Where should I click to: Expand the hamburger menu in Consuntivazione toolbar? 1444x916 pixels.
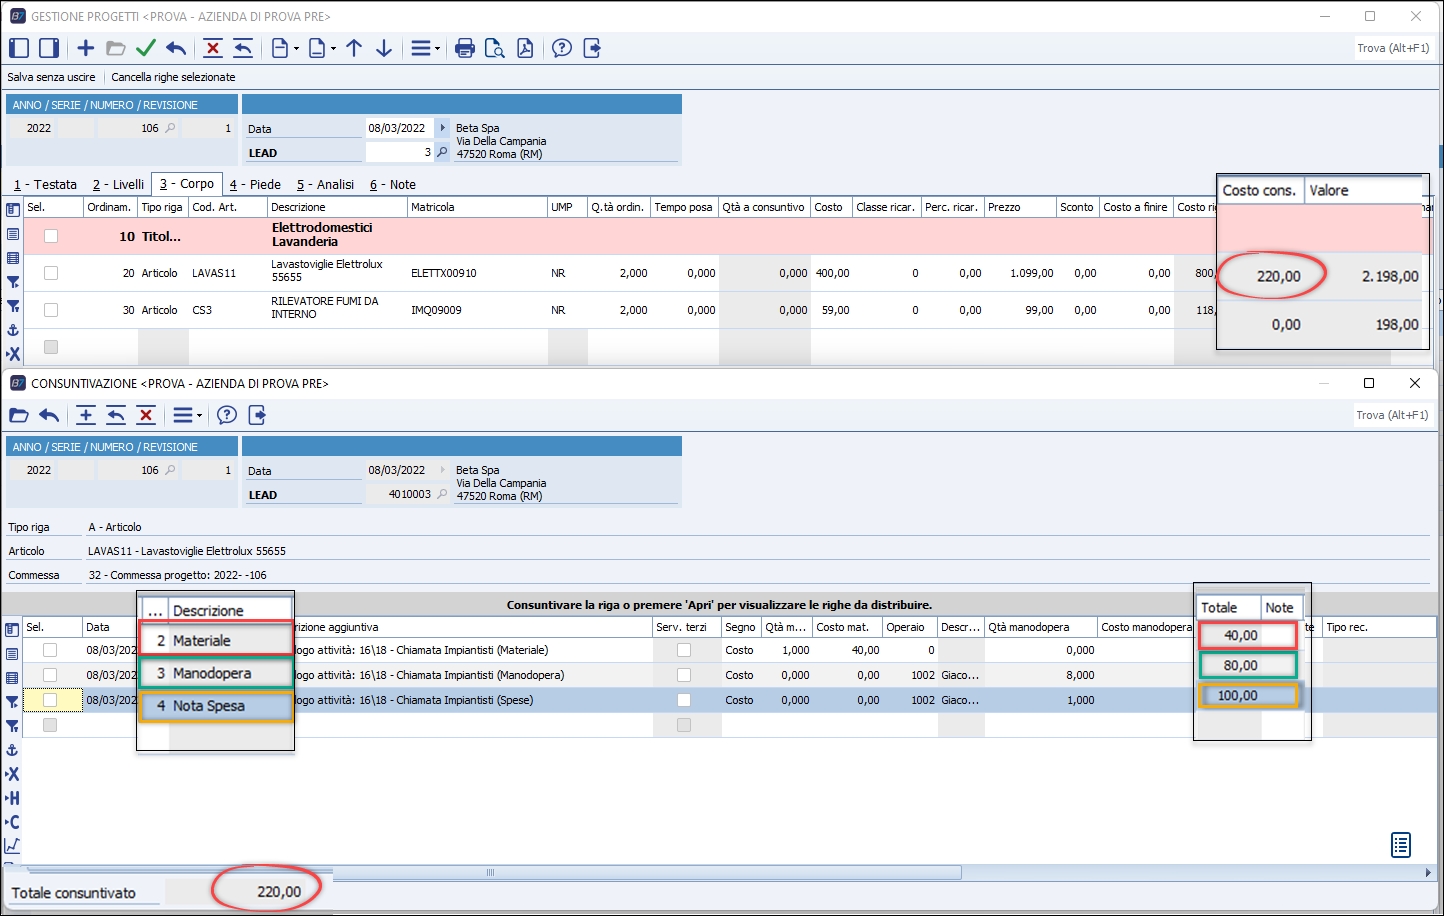[x=186, y=415]
